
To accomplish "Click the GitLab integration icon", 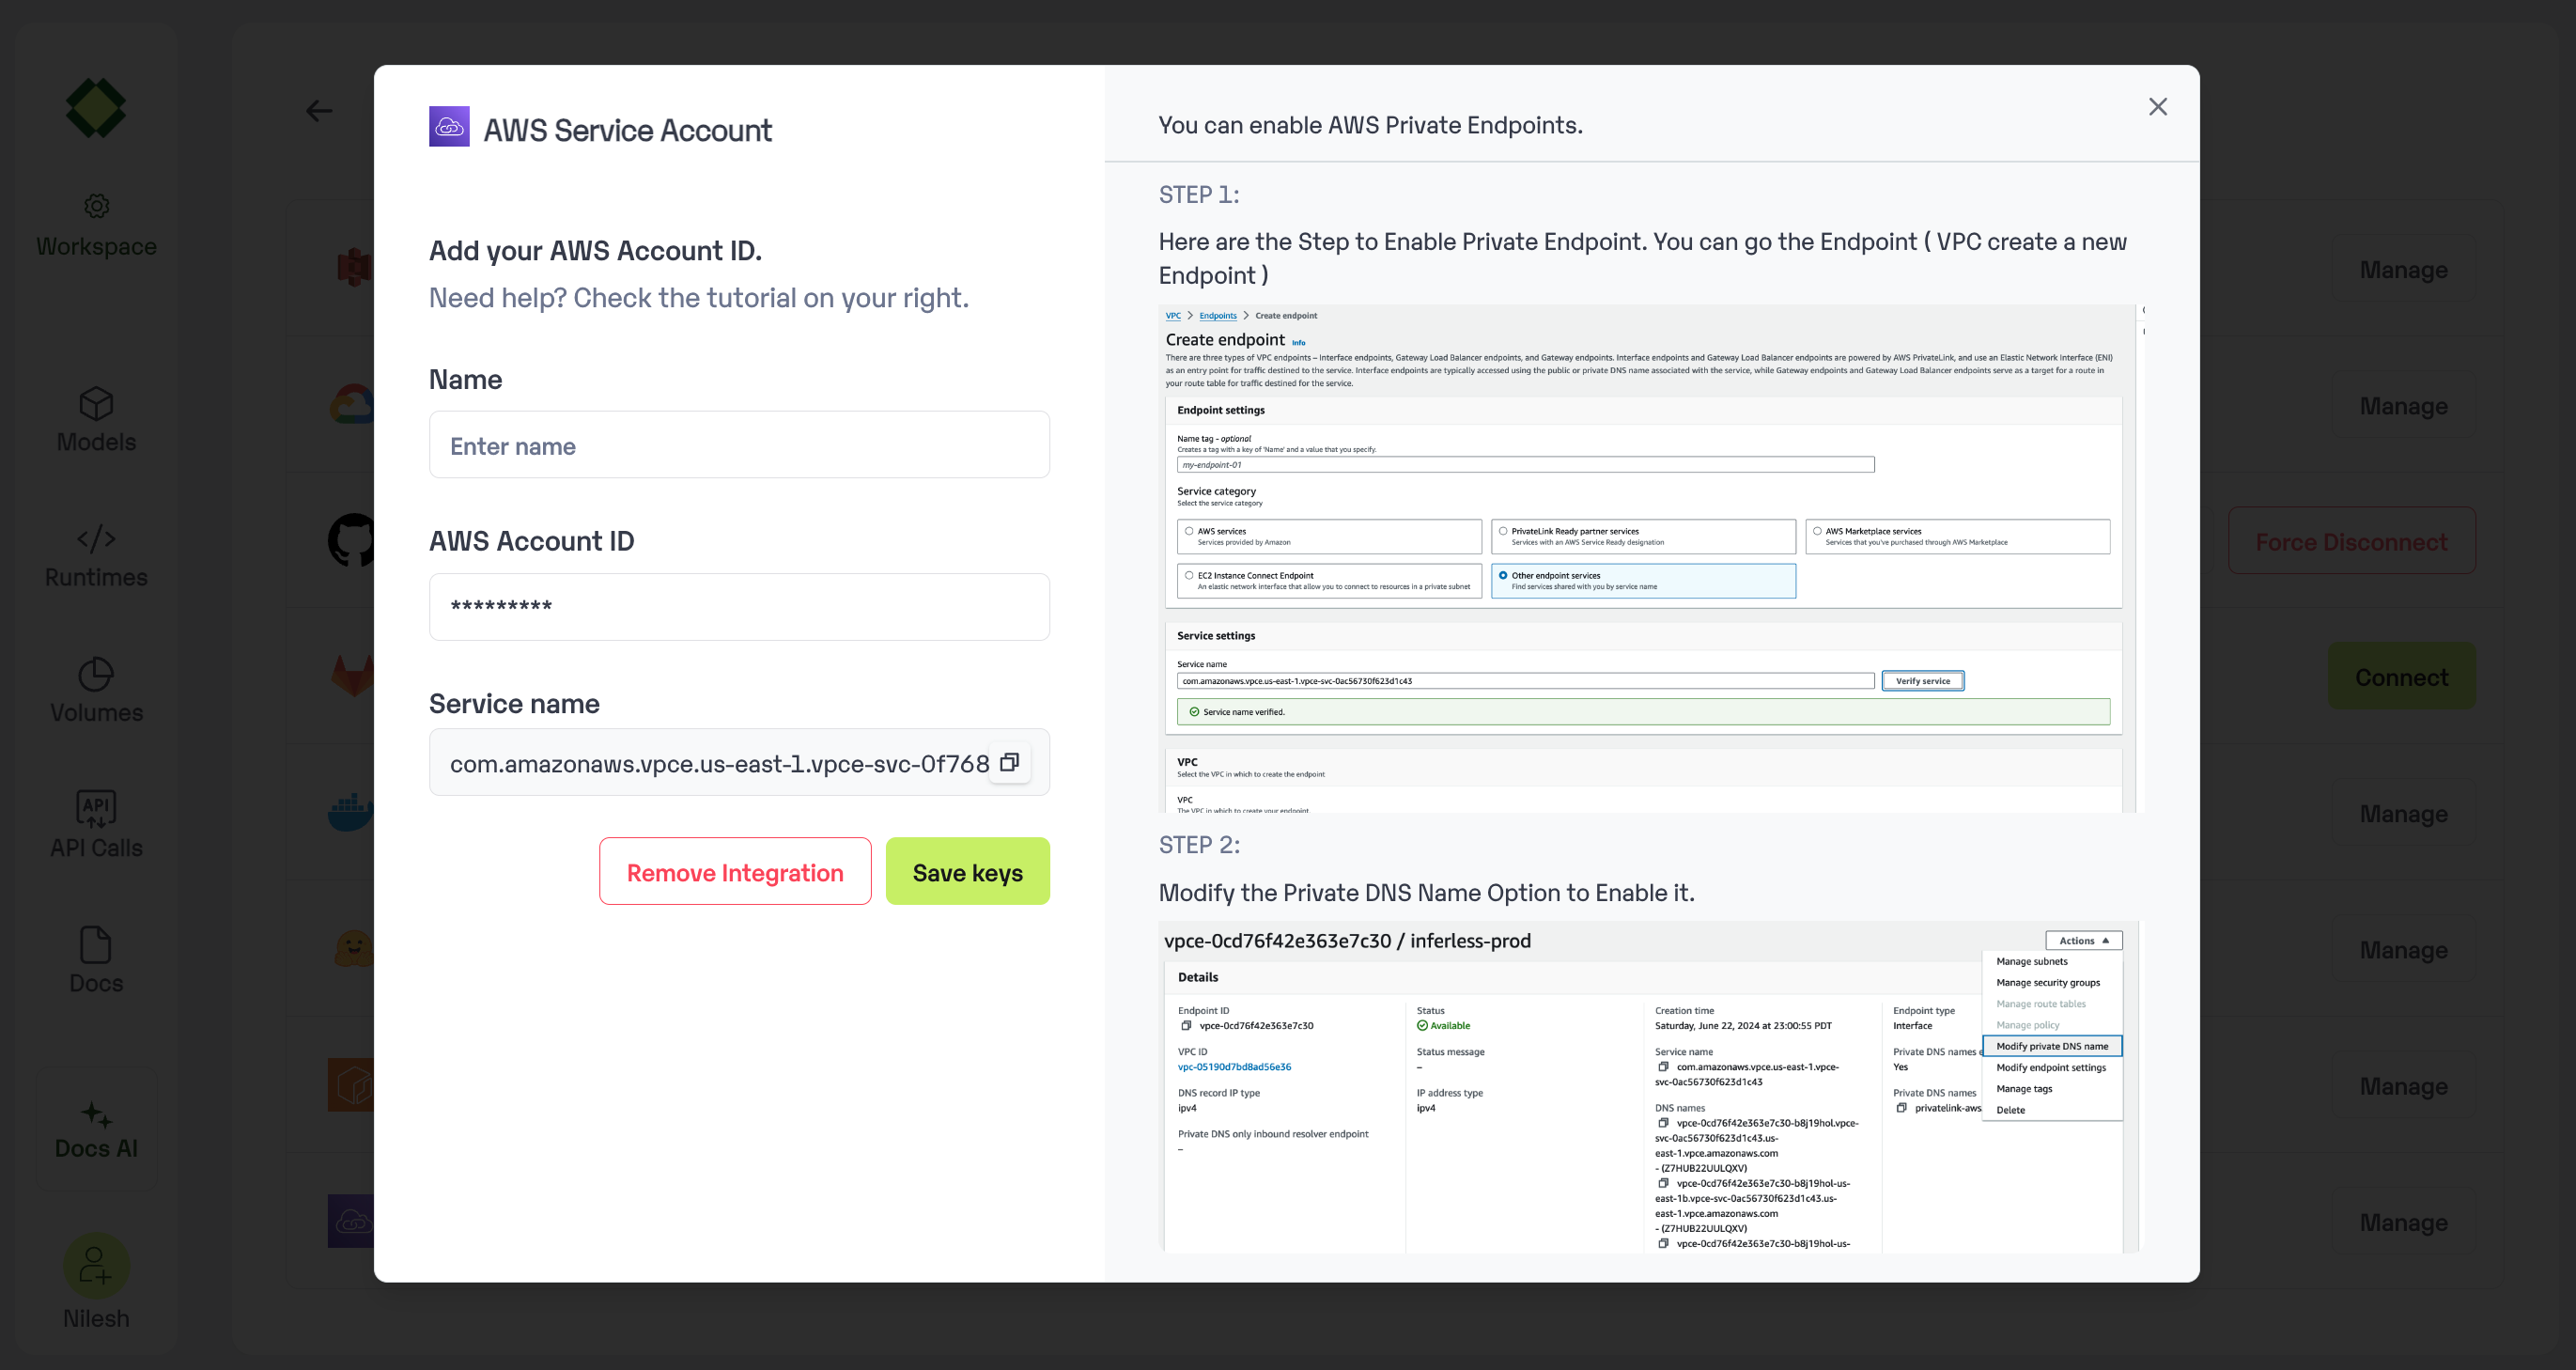I will (352, 676).
